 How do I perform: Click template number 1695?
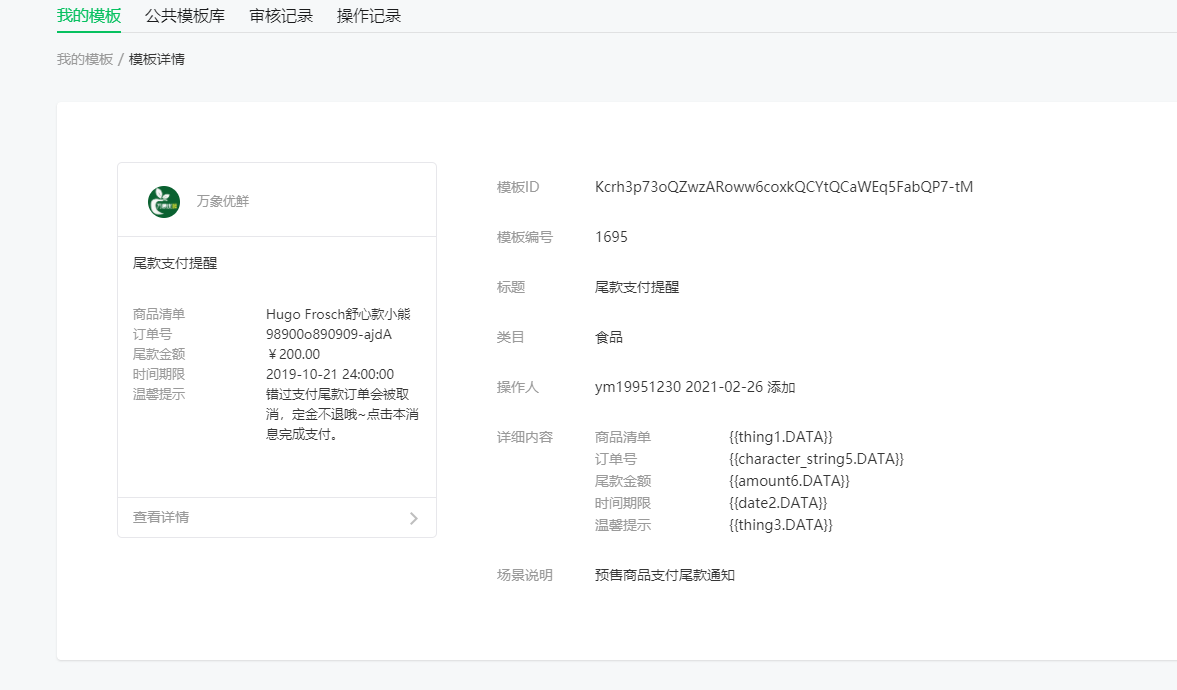click(x=611, y=237)
